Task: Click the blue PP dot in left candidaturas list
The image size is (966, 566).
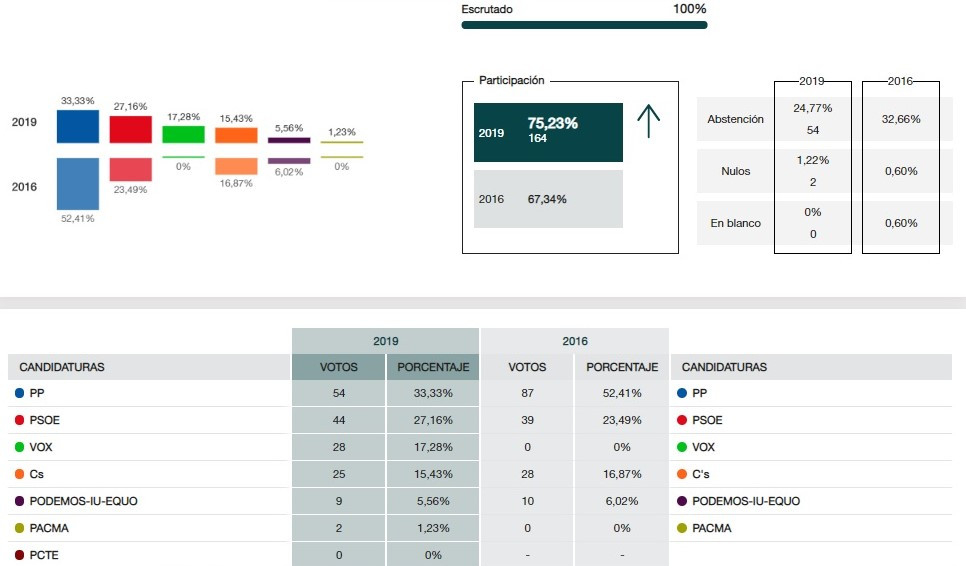Action: (19, 393)
